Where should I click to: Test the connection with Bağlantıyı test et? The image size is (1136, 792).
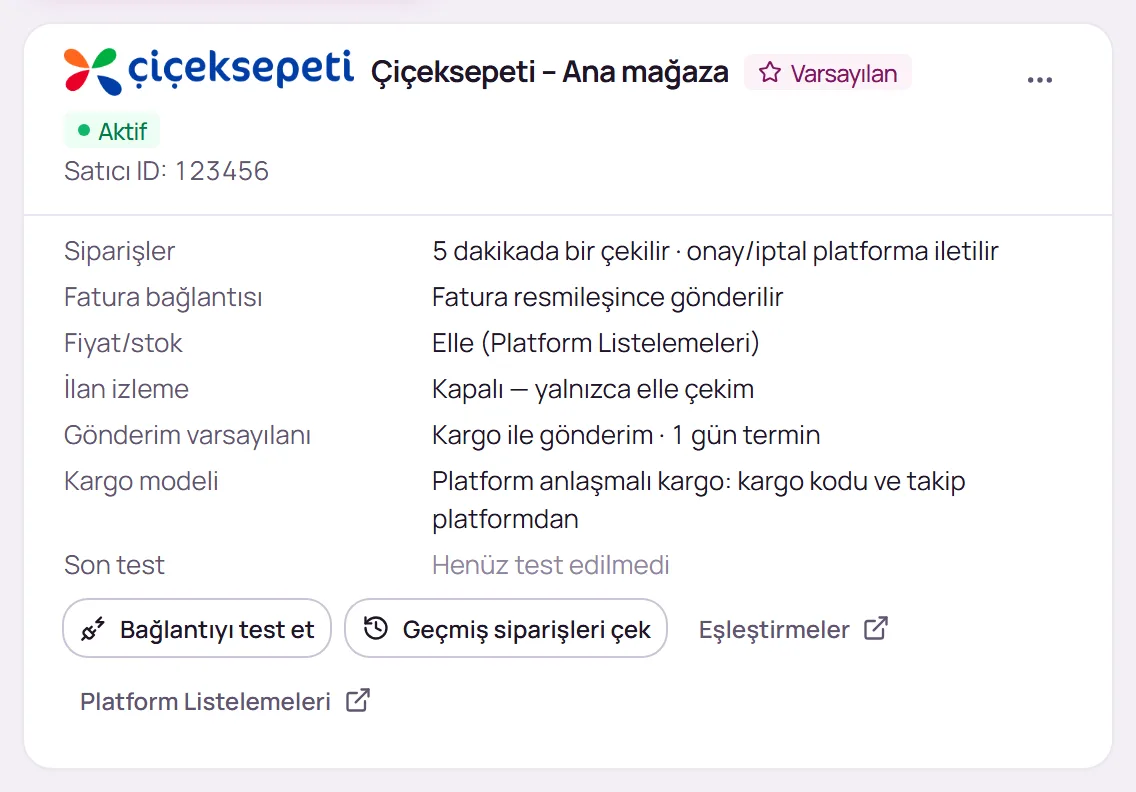point(197,628)
